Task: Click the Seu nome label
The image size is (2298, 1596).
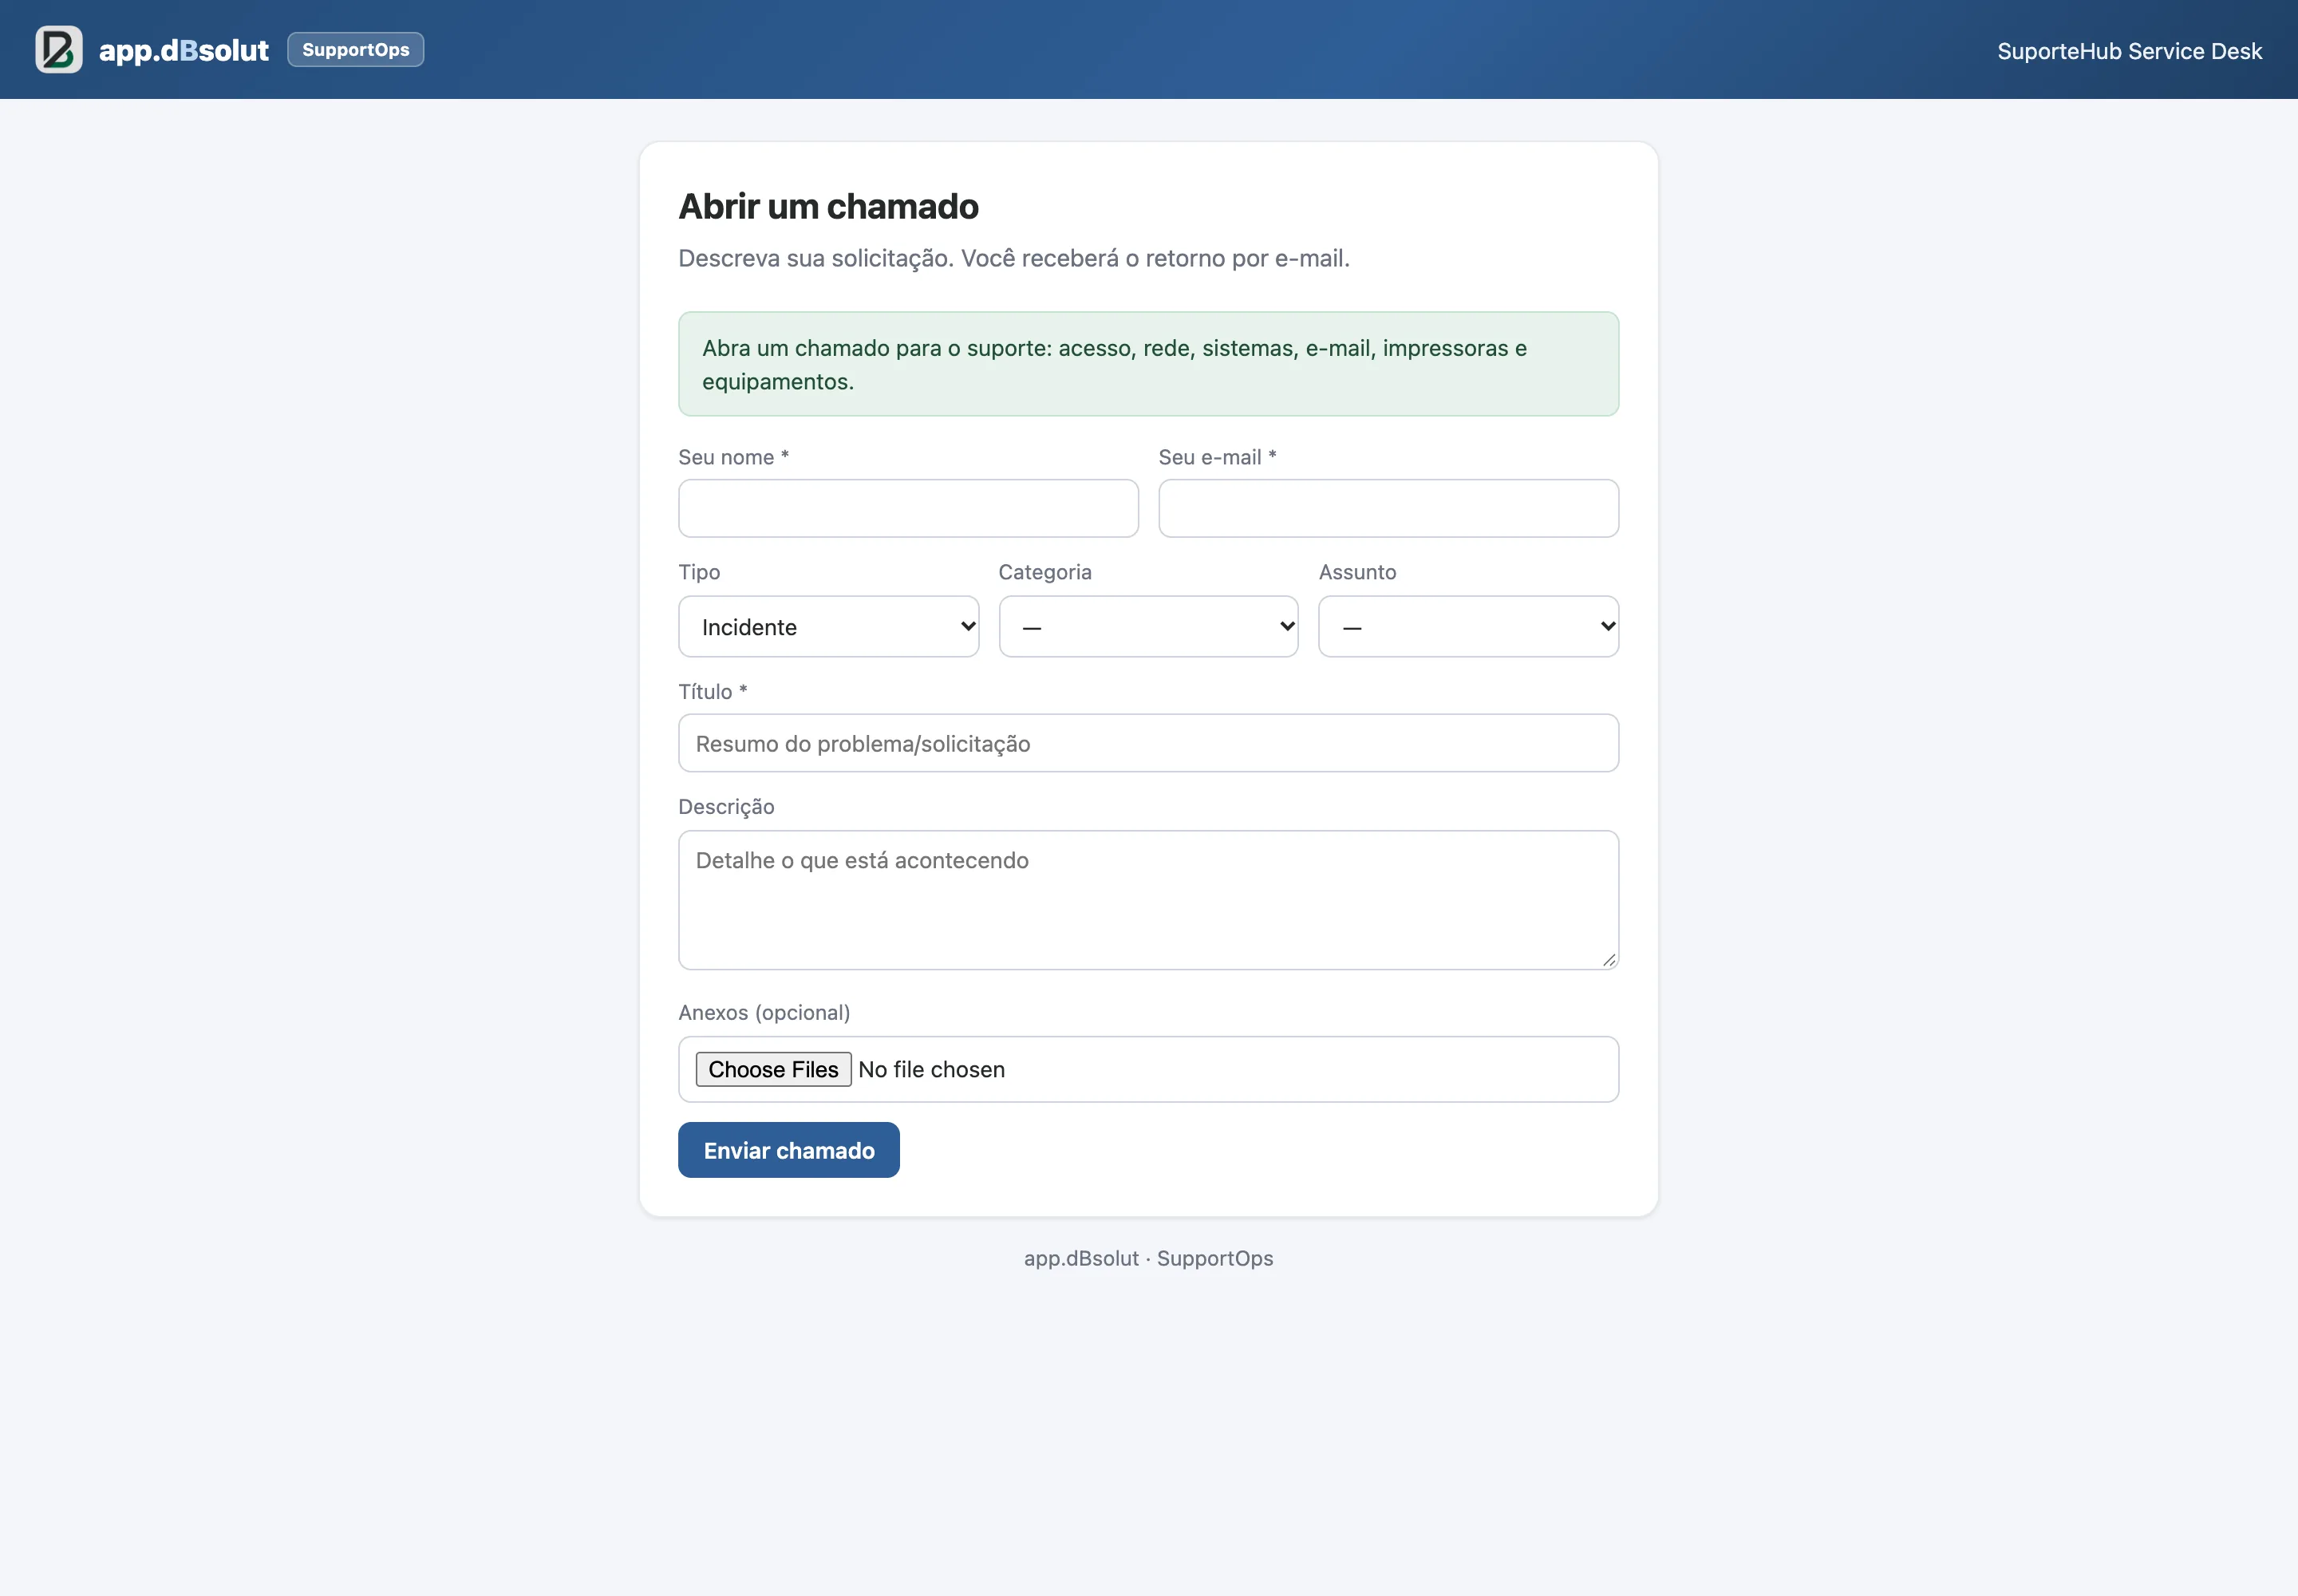Action: click(733, 457)
